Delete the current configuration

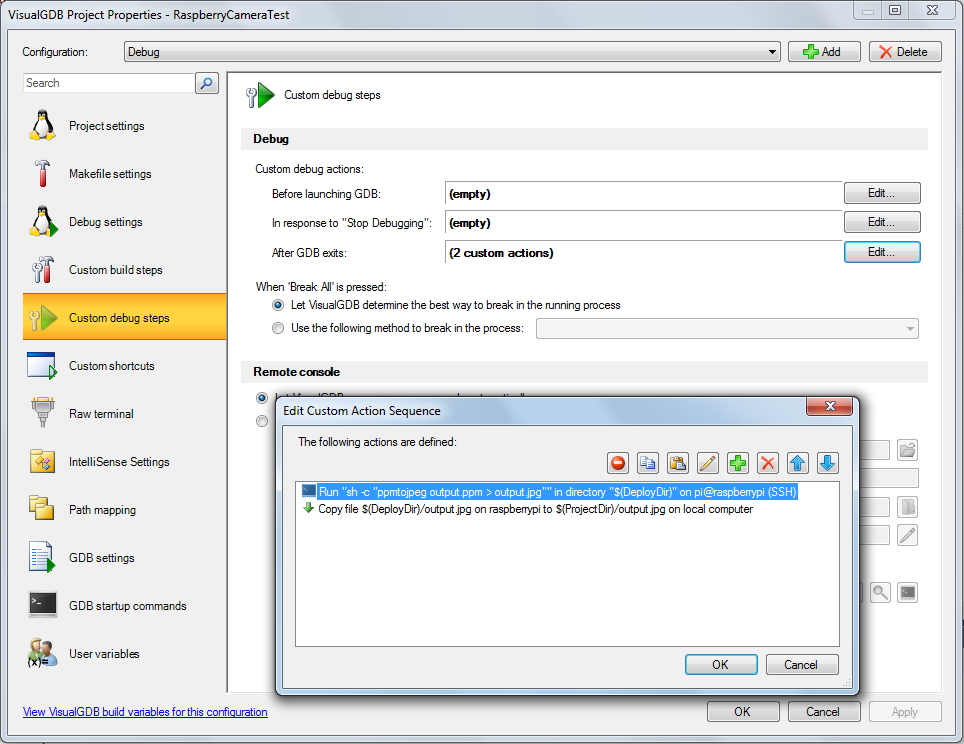[x=905, y=52]
